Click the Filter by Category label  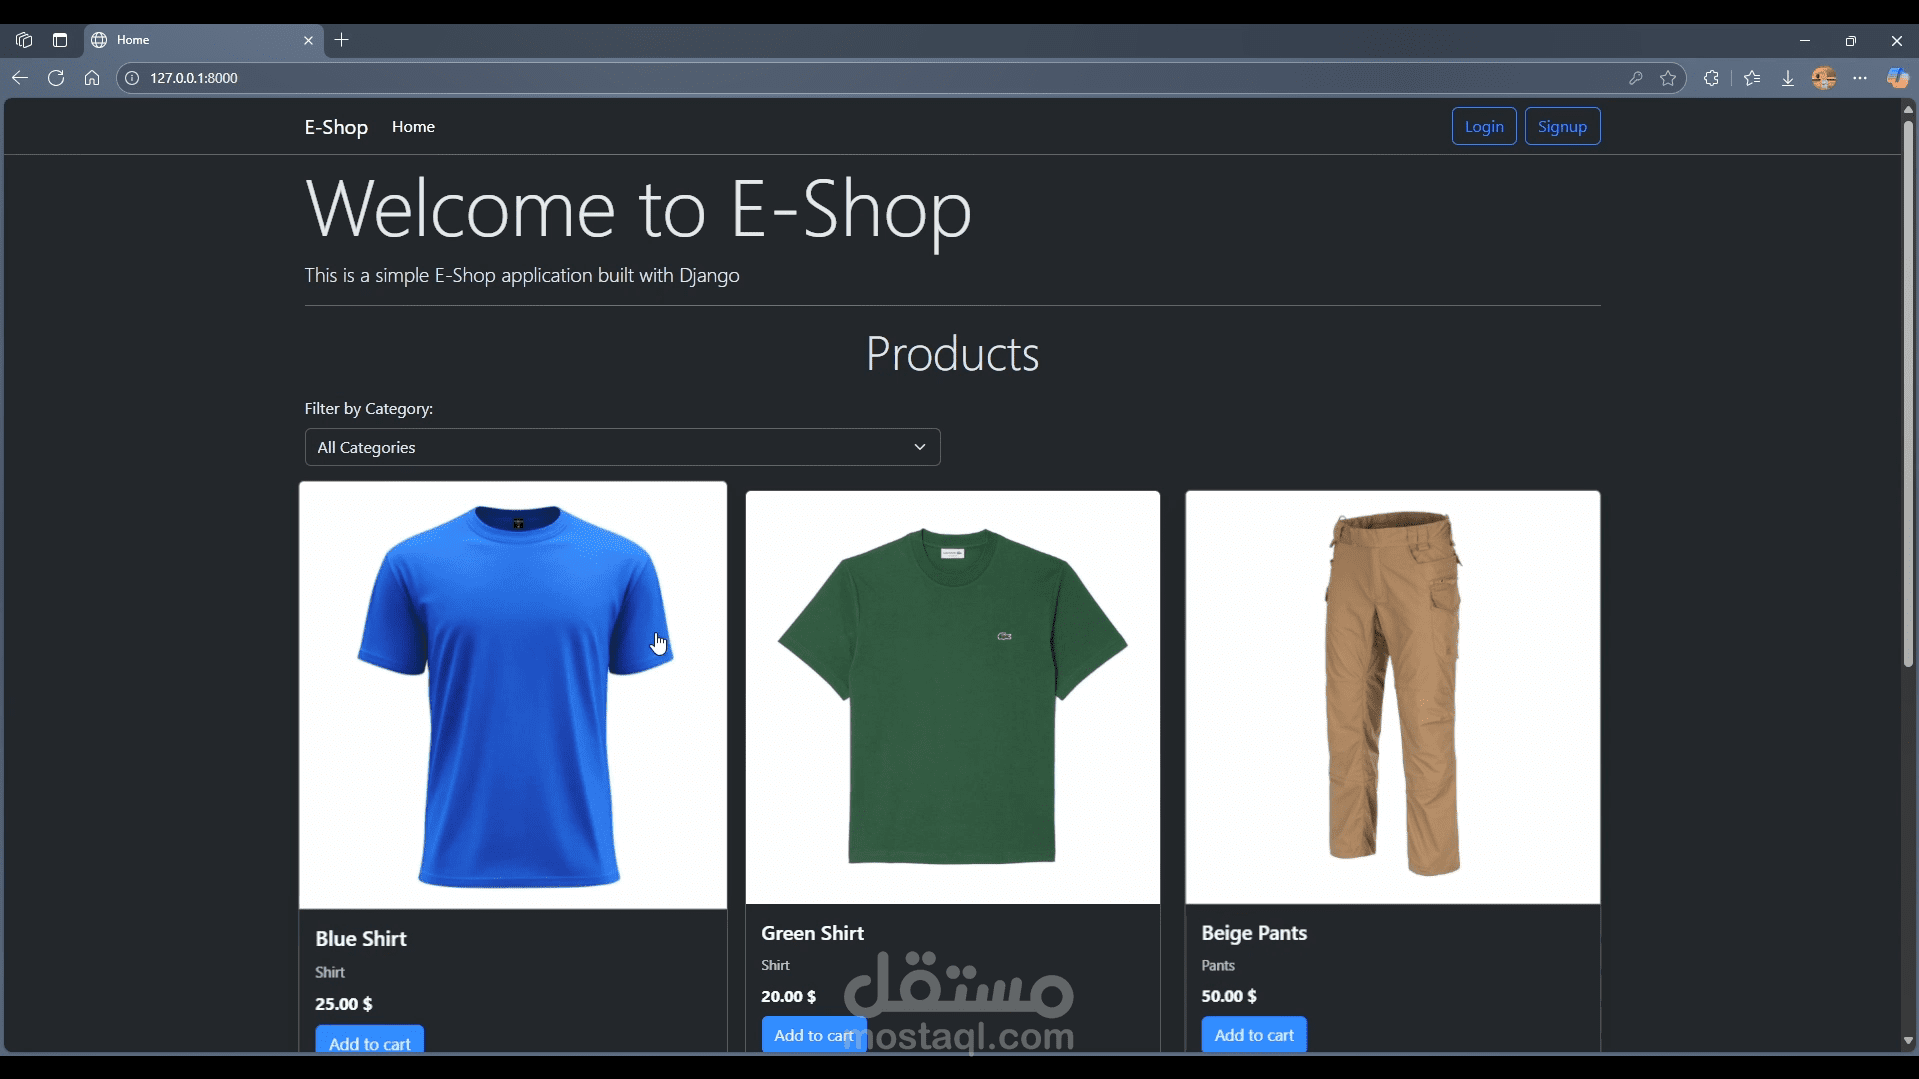click(x=369, y=409)
